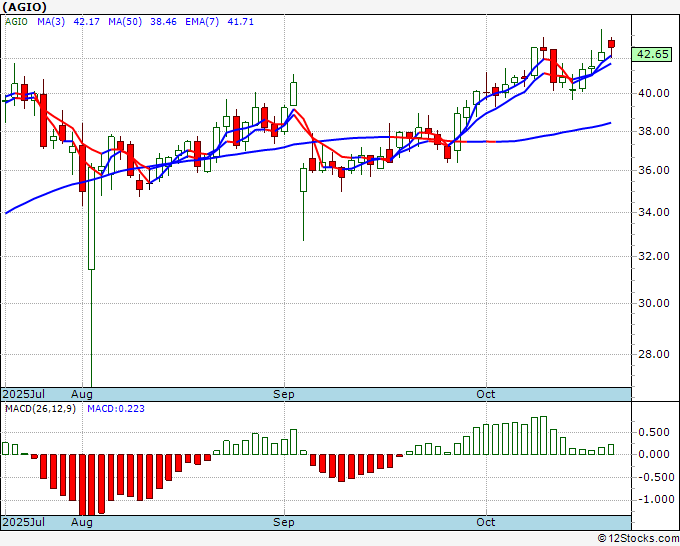Click the AGIO ticker legend label
Viewport: 680px width, 546px height.
pyautogui.click(x=16, y=22)
